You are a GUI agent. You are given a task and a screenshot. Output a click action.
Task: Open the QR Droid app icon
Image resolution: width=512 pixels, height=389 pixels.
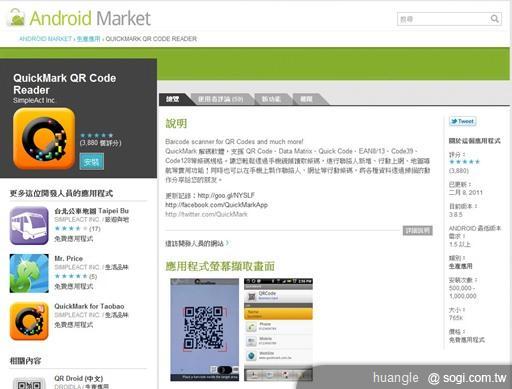[29, 383]
